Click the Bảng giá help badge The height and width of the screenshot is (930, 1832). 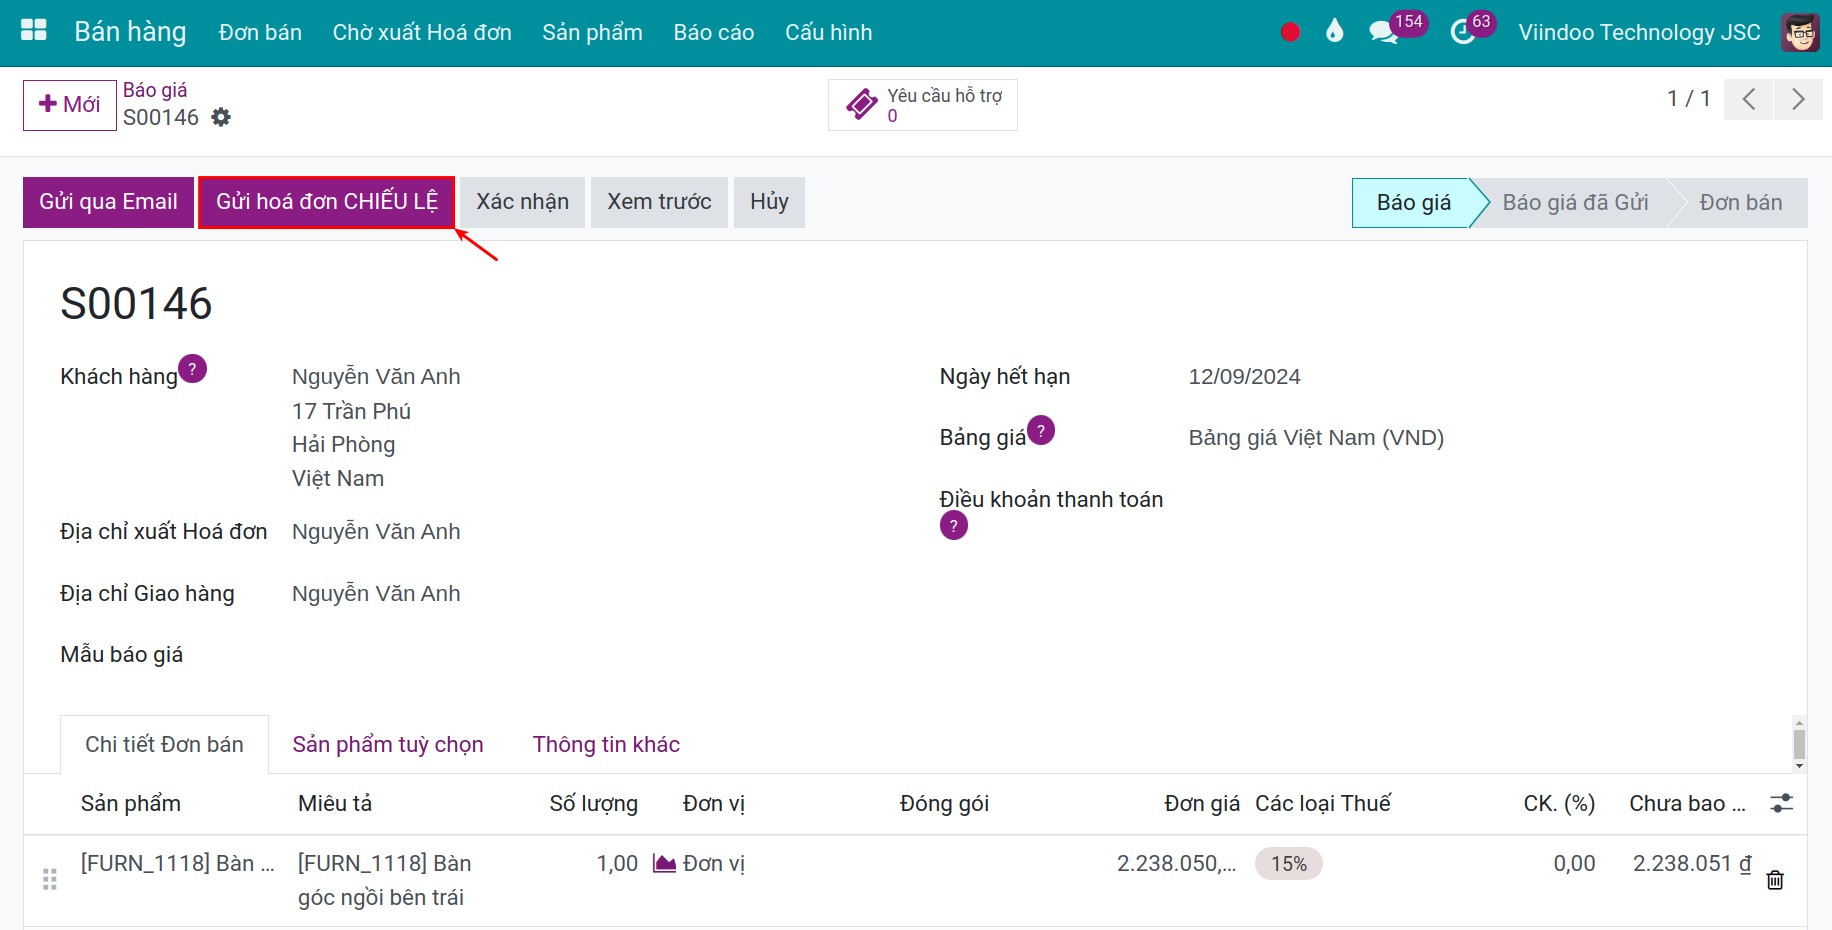[x=1040, y=431]
